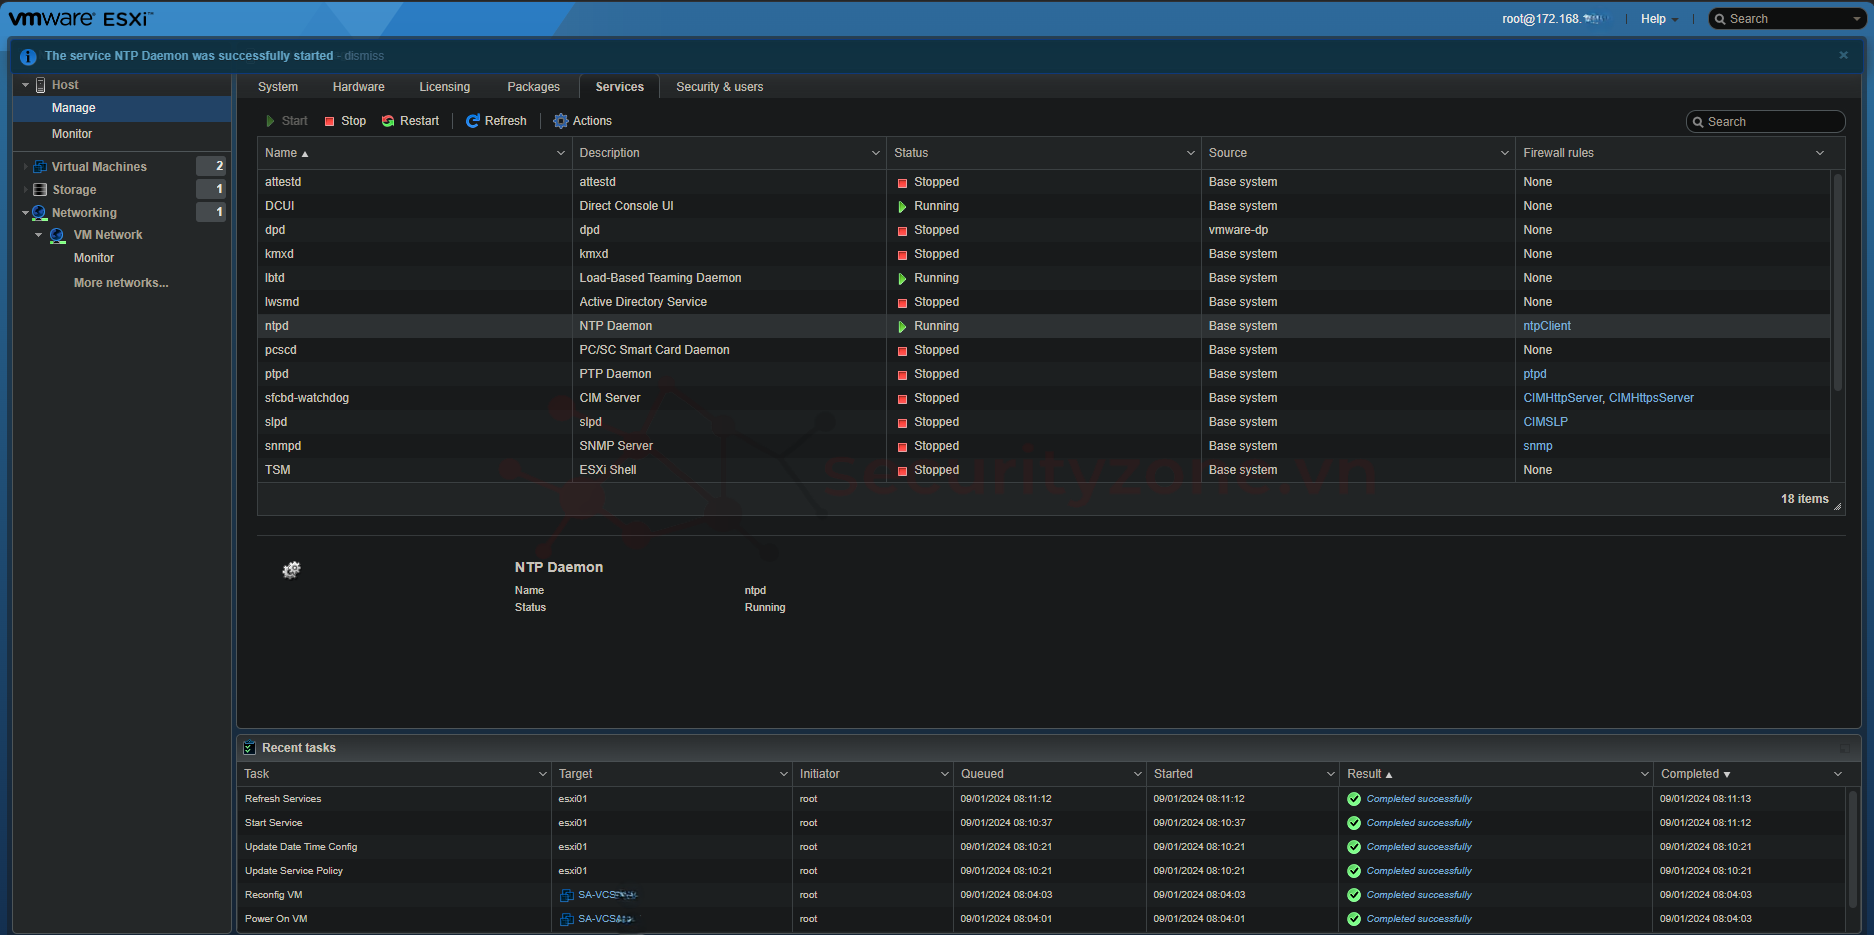Image resolution: width=1874 pixels, height=935 pixels.
Task: Click the greyed Start service button
Action: pyautogui.click(x=286, y=121)
